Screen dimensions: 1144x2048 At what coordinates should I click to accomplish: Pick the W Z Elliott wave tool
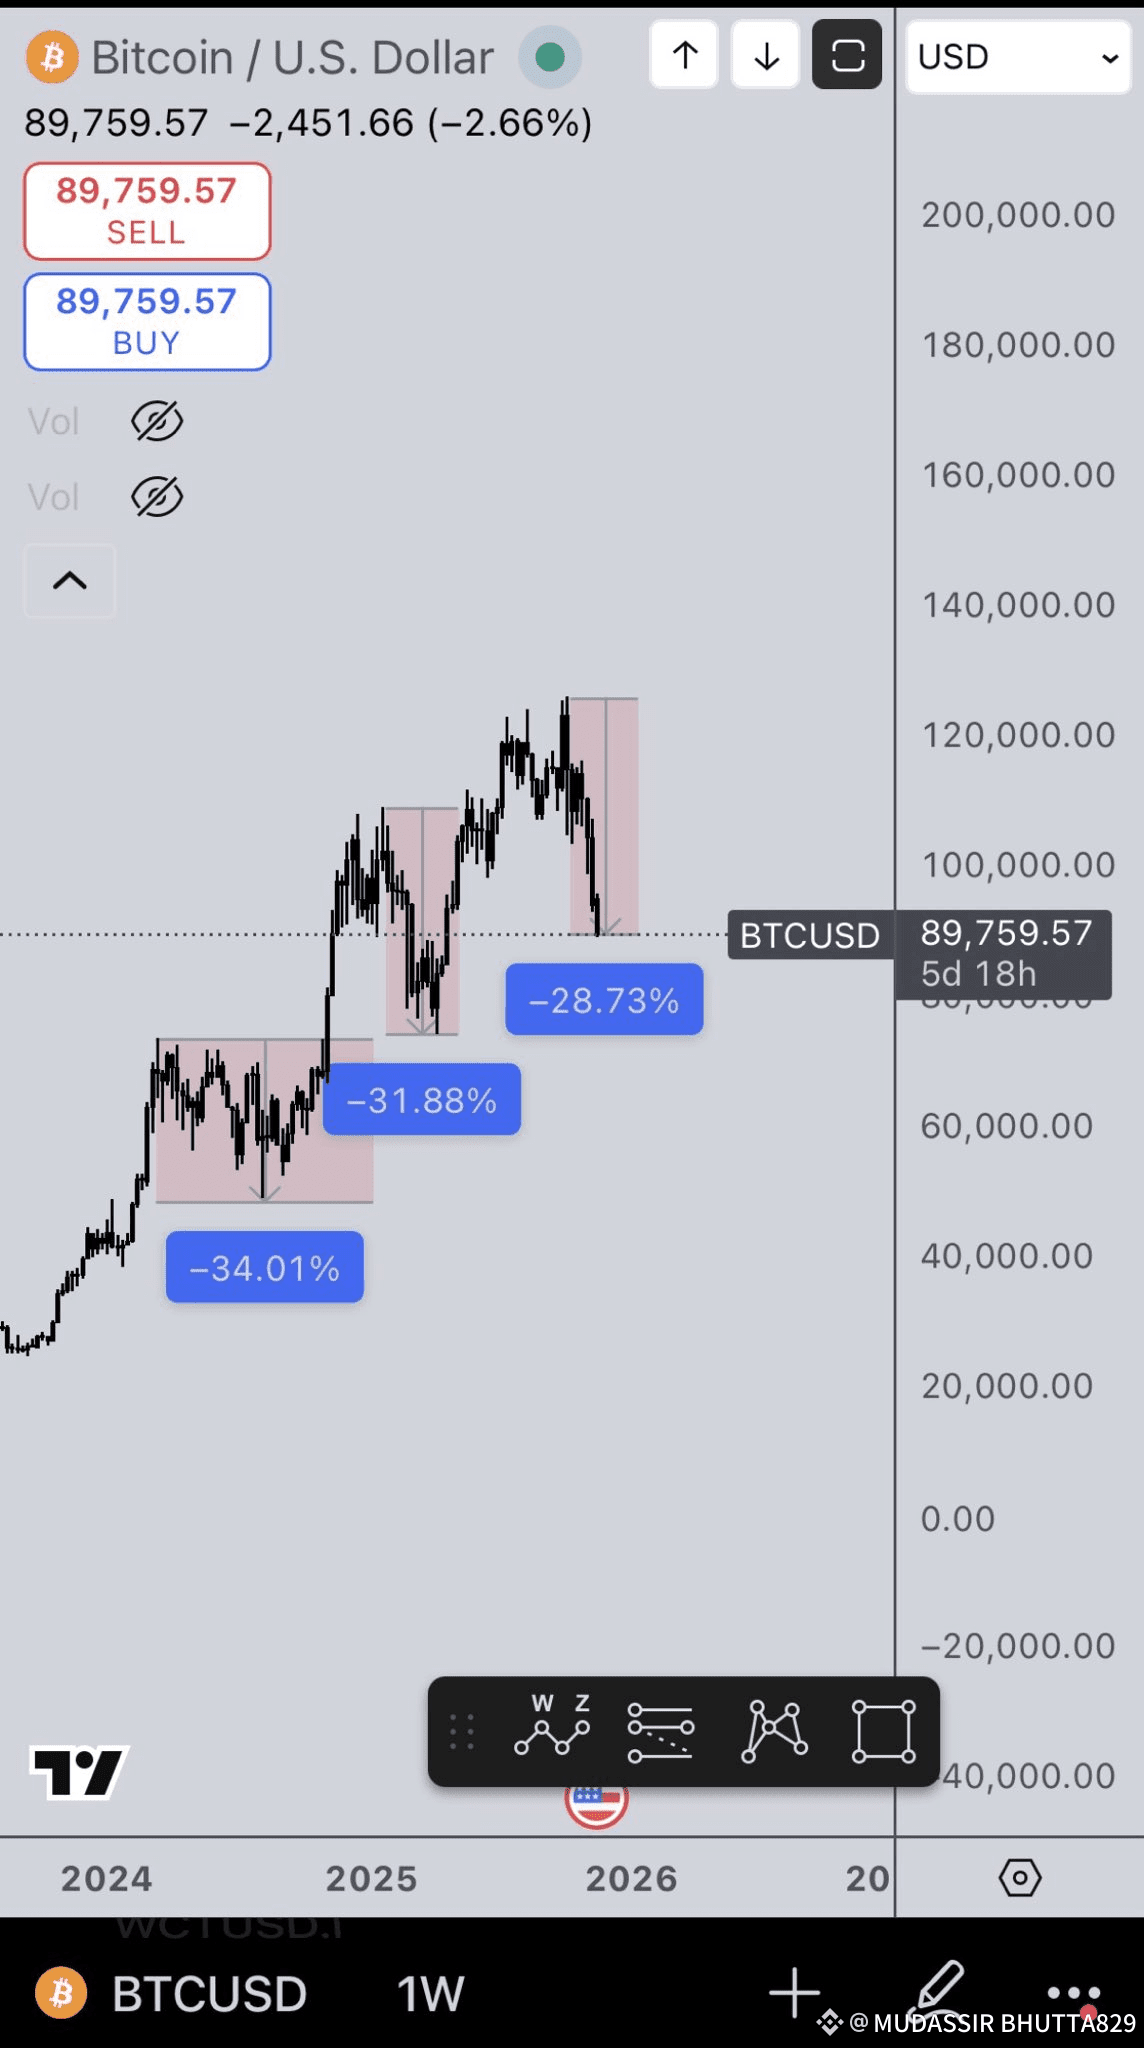552,1725
